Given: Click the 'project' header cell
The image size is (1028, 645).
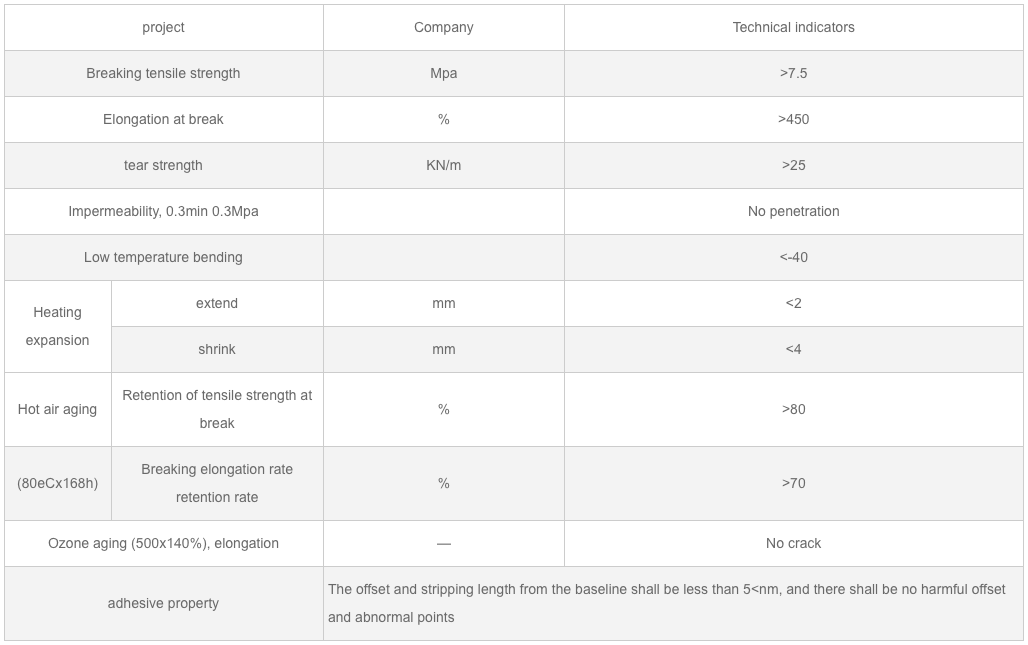Looking at the screenshot, I should (x=163, y=27).
